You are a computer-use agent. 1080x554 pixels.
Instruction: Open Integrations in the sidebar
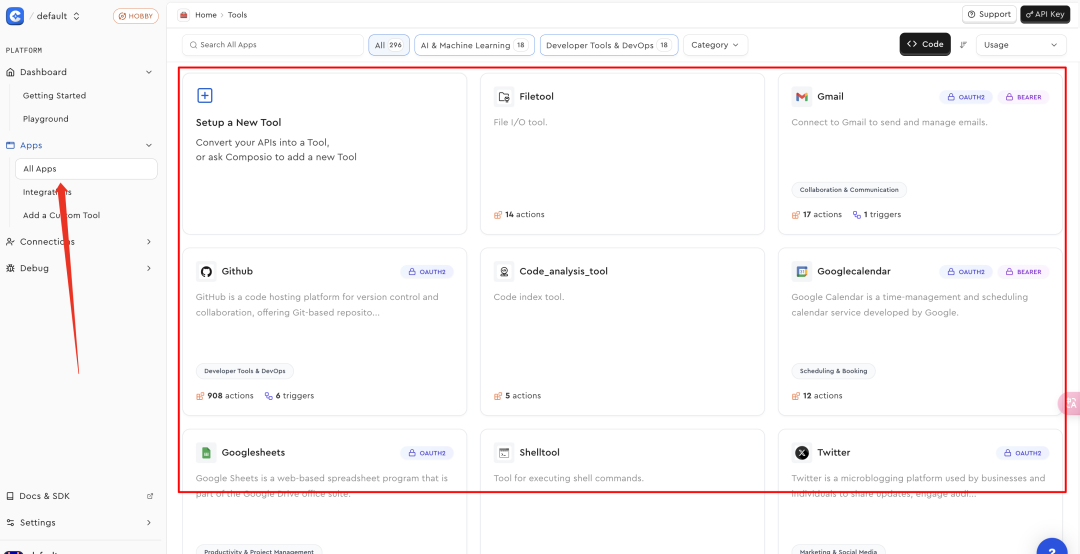[47, 192]
